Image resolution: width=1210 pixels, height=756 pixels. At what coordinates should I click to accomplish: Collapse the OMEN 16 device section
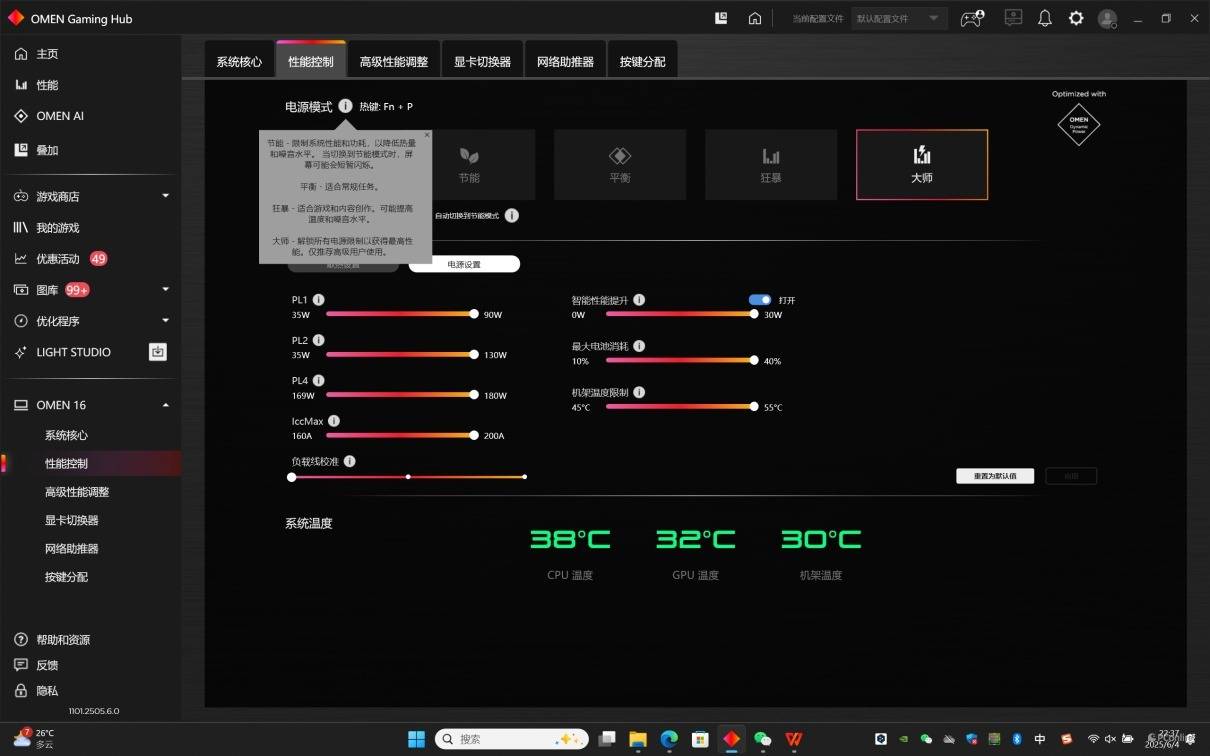point(166,405)
